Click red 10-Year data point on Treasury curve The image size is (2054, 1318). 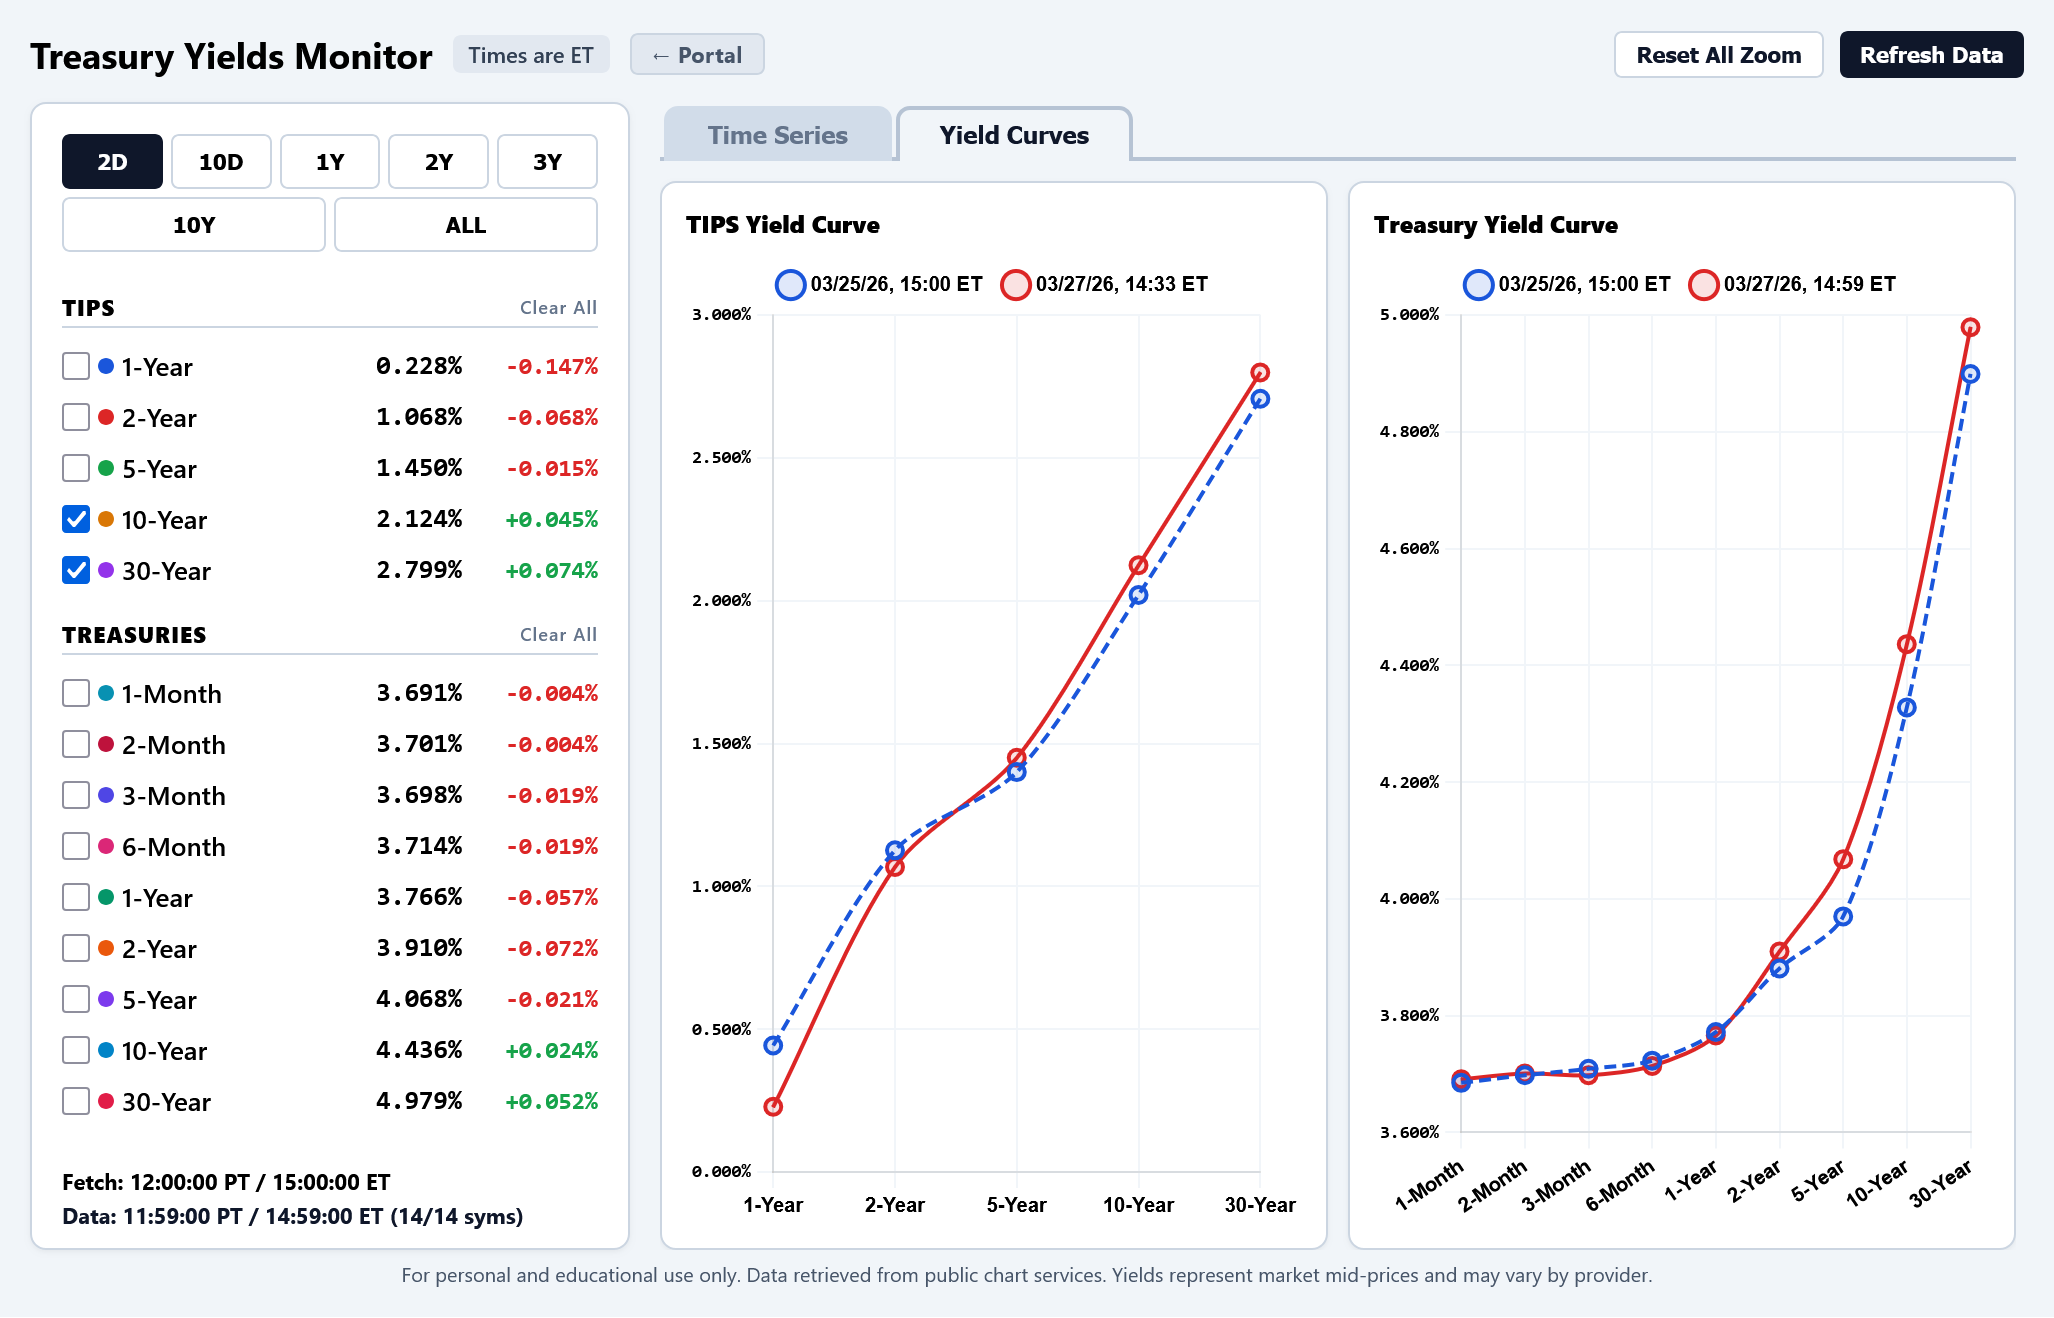(x=1906, y=644)
